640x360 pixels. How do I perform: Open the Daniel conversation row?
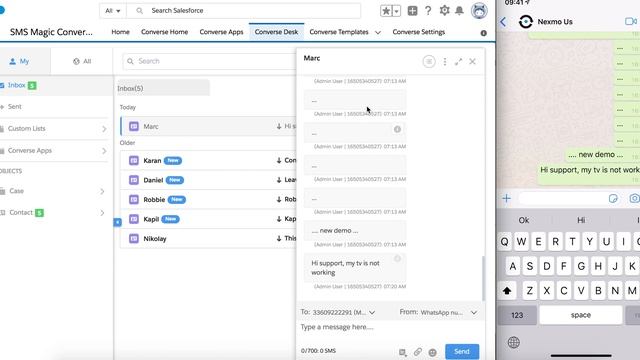click(x=209, y=180)
